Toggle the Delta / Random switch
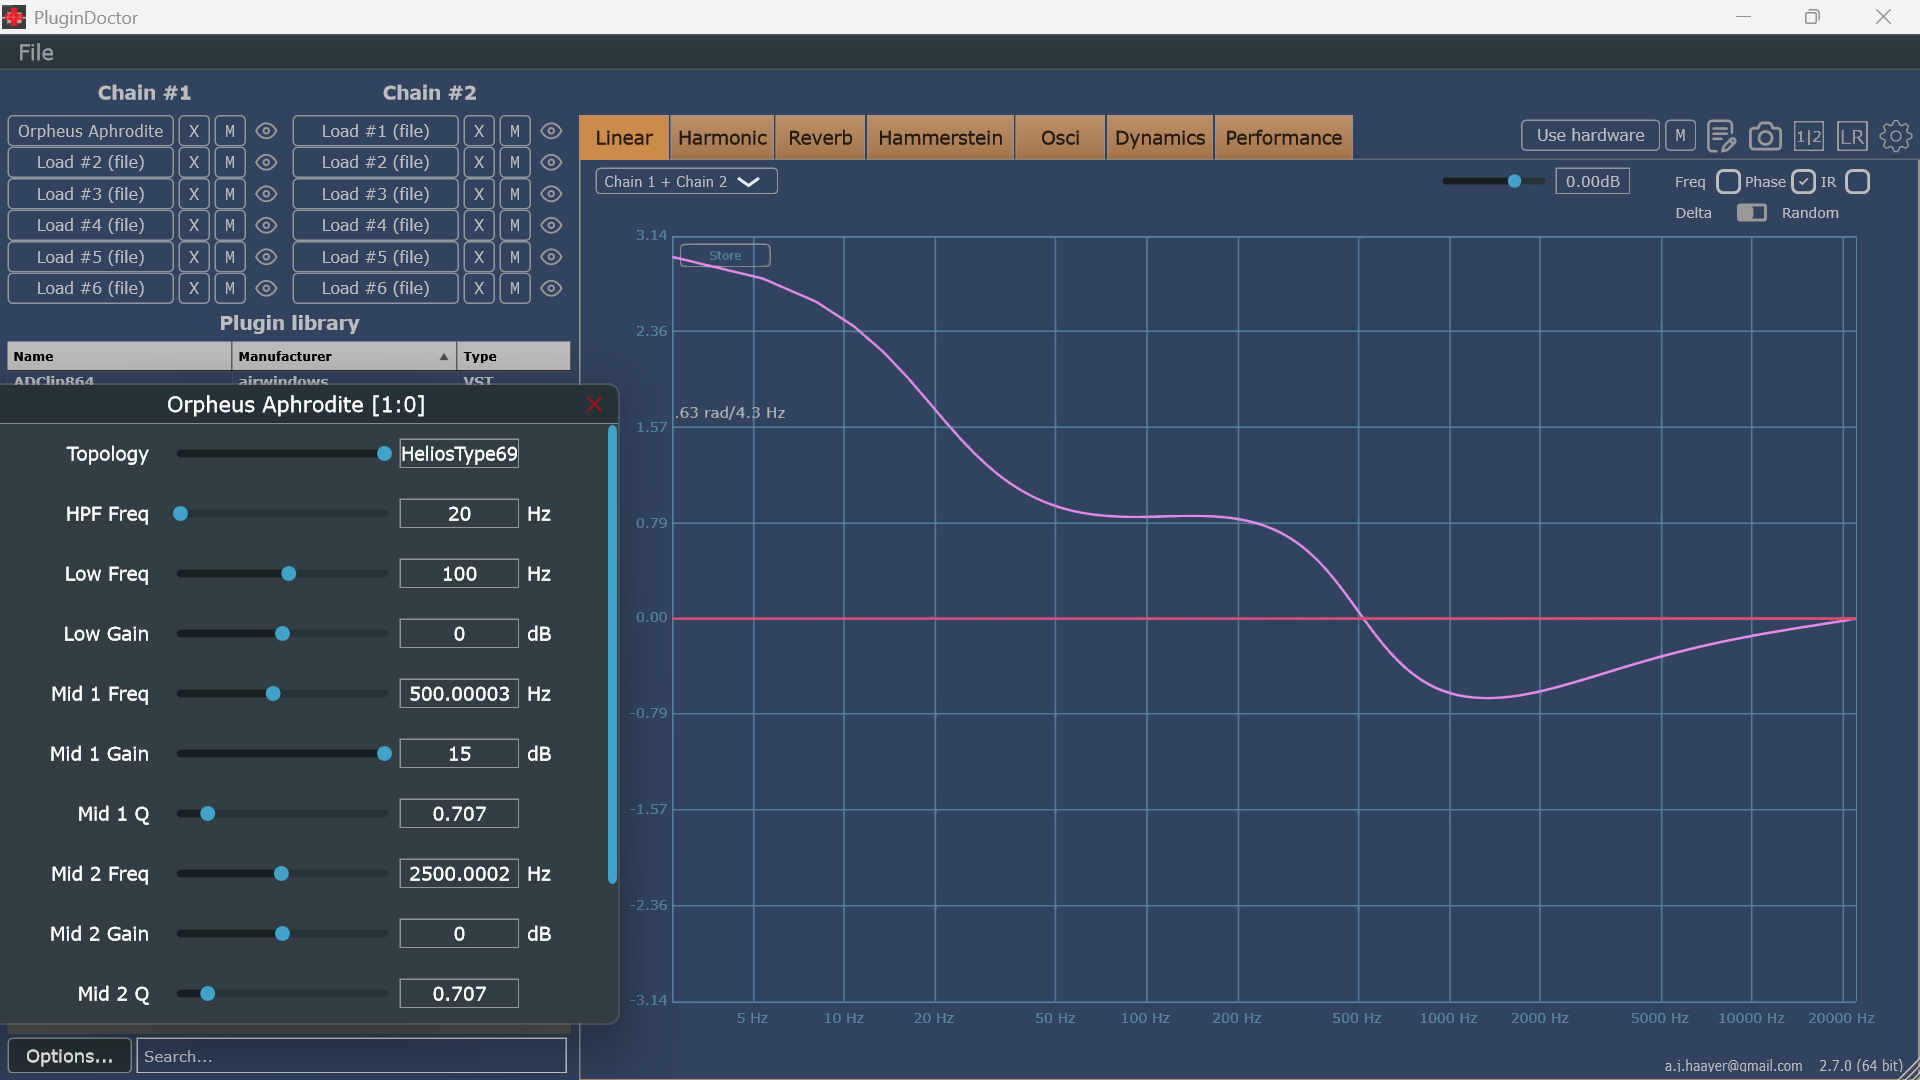This screenshot has width=1920, height=1080. [x=1751, y=213]
